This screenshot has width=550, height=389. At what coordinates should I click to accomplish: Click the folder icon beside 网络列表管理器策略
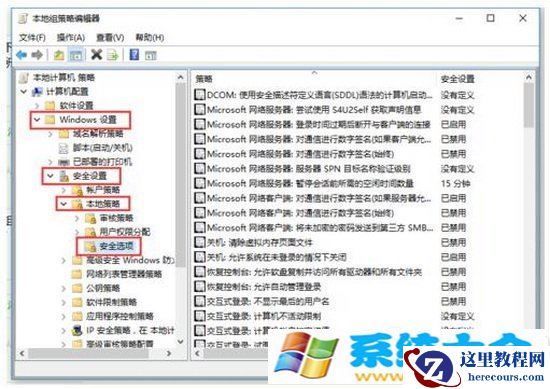click(x=77, y=274)
